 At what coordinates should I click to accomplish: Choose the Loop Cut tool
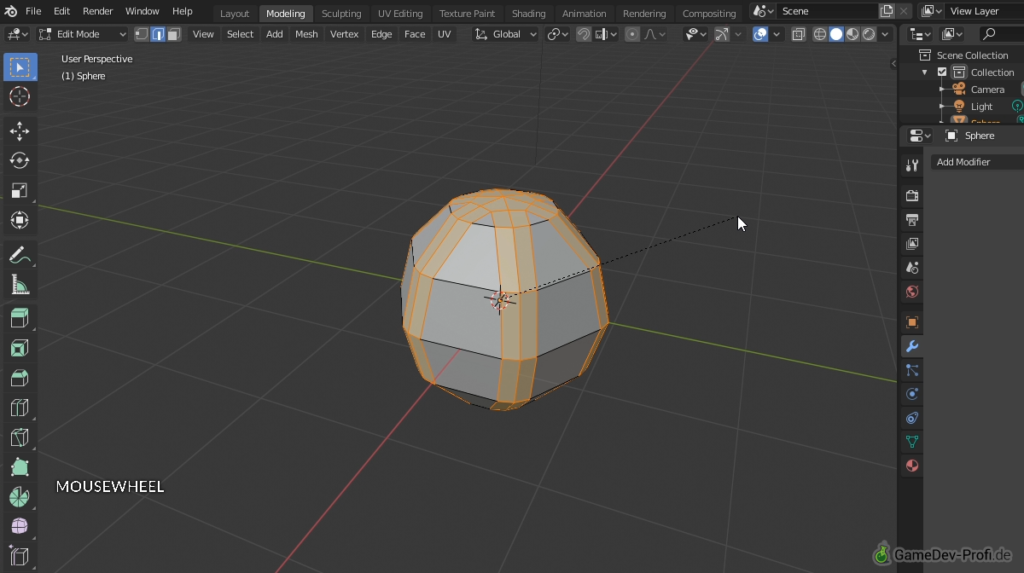(x=20, y=408)
